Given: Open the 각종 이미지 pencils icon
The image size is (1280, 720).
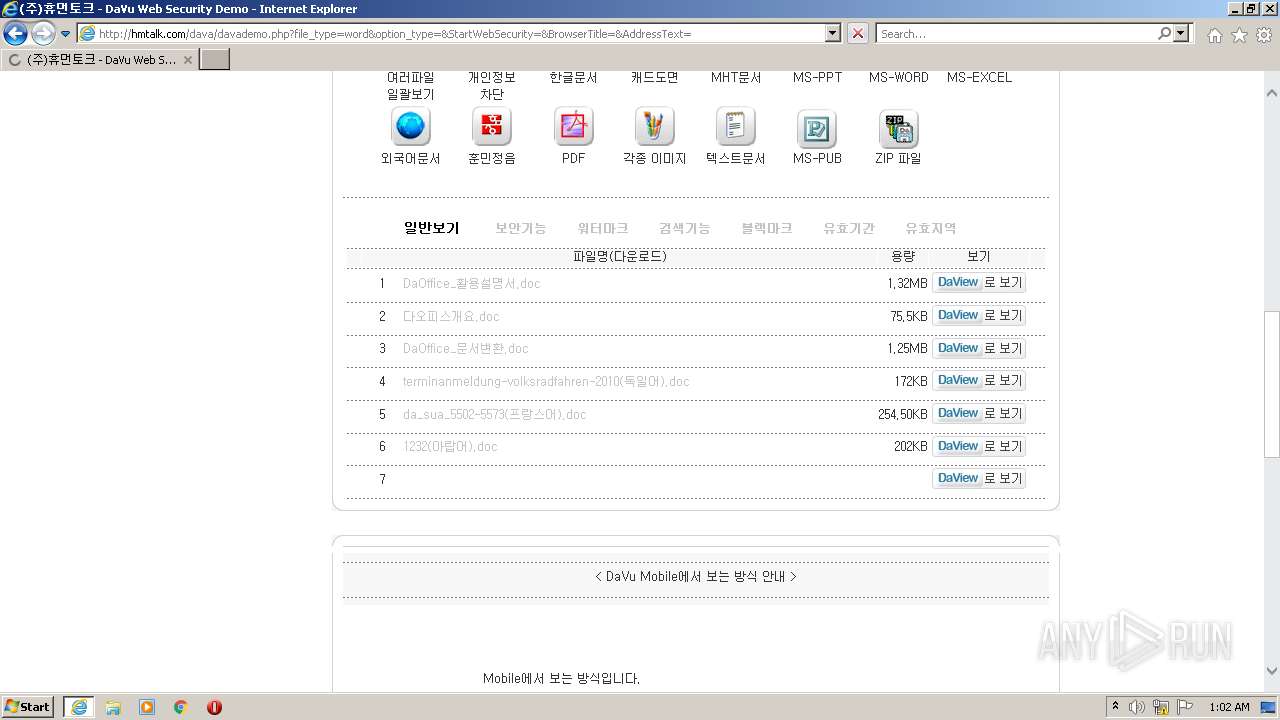Looking at the screenshot, I should [x=654, y=127].
